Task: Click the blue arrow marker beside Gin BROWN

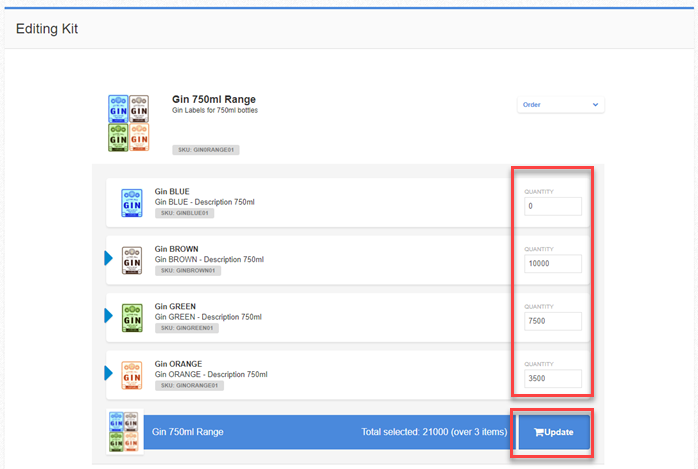Action: pos(108,258)
